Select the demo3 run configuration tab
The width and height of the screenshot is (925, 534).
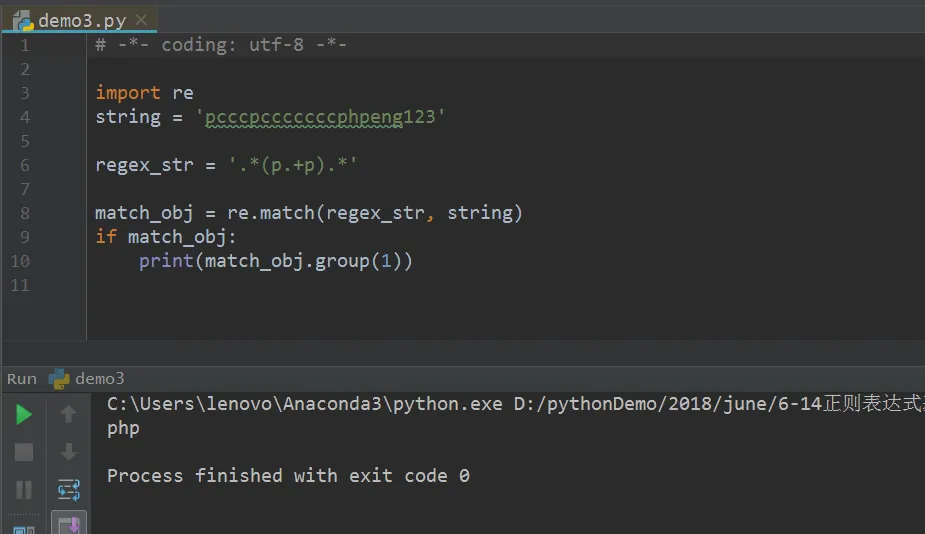(x=87, y=378)
